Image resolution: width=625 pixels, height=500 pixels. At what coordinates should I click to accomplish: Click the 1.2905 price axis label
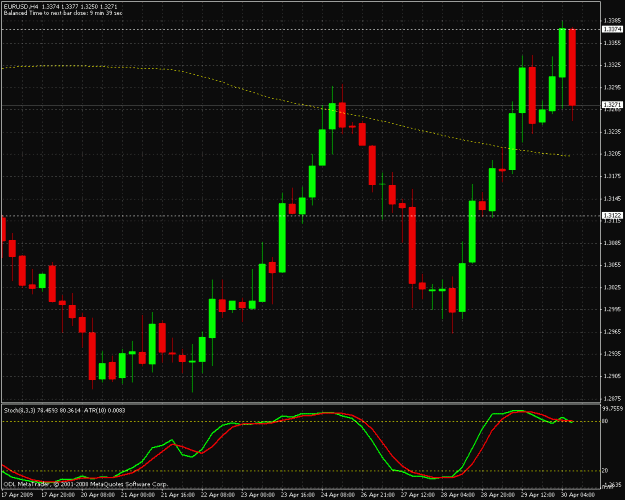(x=612, y=376)
